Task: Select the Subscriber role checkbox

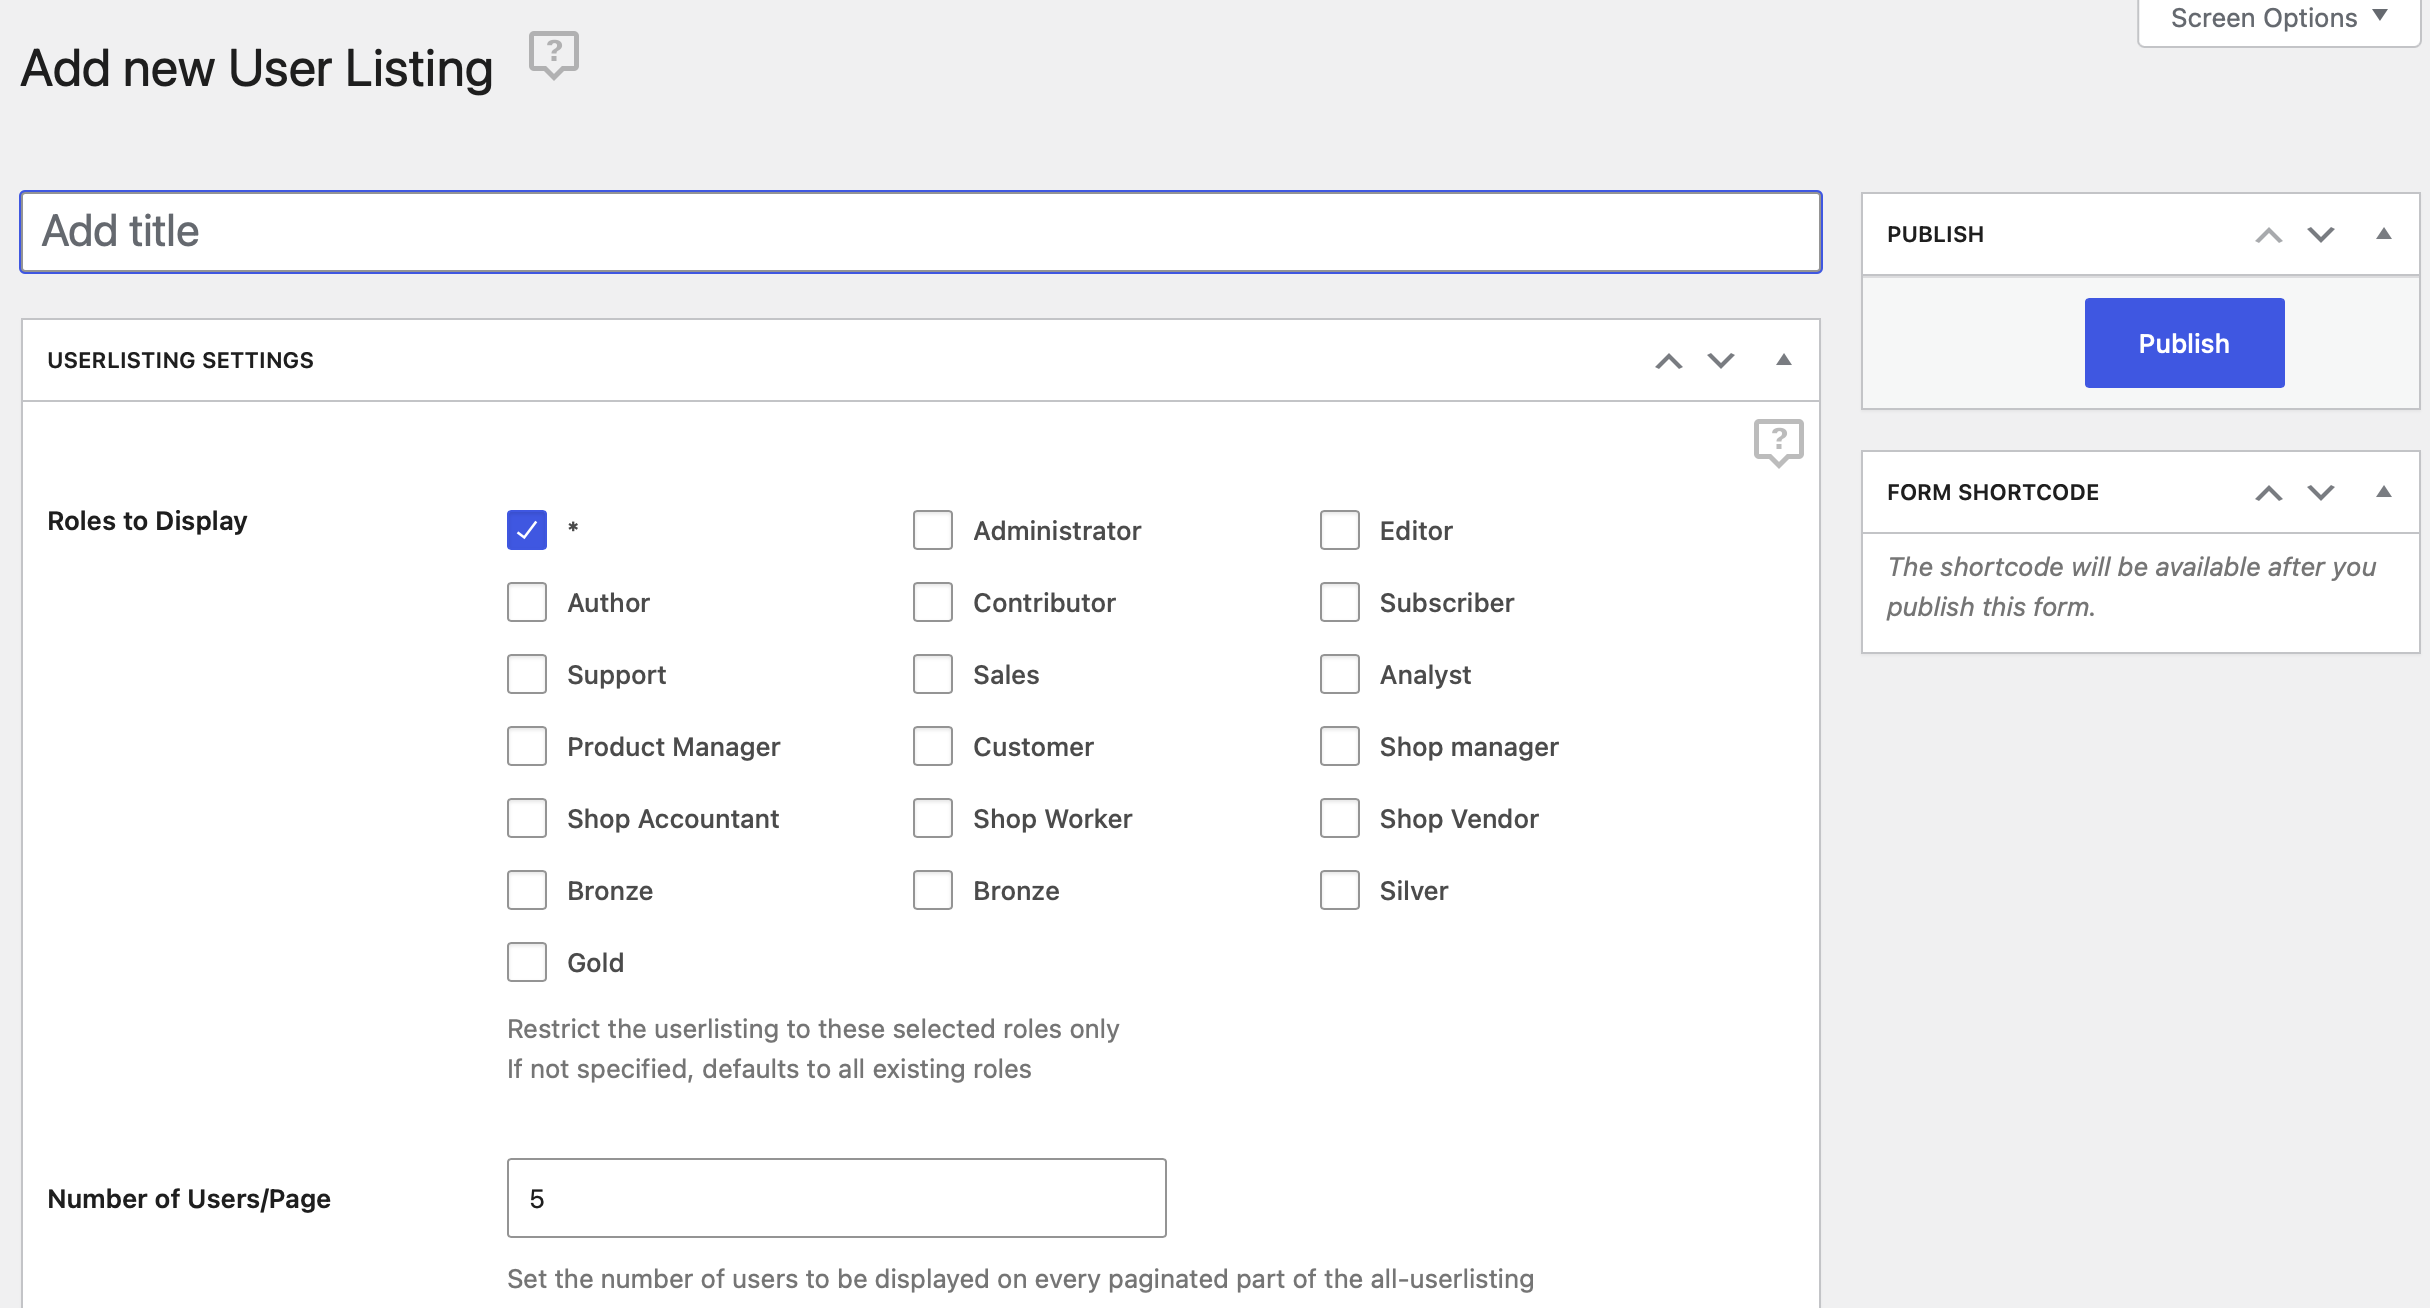Action: click(x=1339, y=602)
